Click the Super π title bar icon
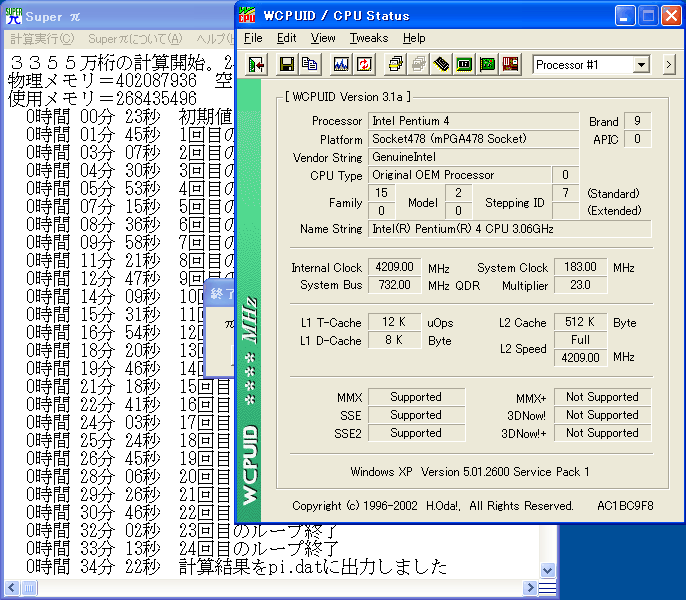Image resolution: width=686 pixels, height=600 pixels. coord(14,16)
